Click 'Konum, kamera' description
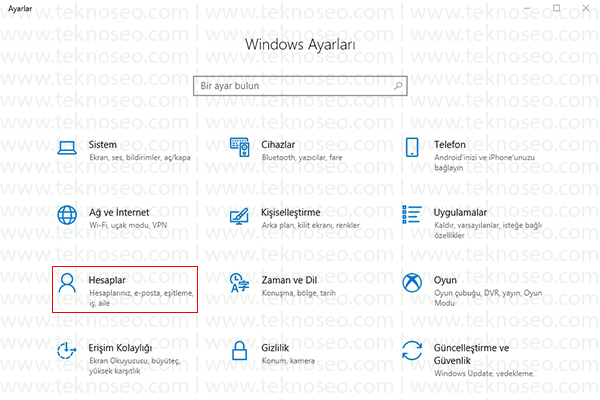This screenshot has height=400, width=600. (288, 361)
